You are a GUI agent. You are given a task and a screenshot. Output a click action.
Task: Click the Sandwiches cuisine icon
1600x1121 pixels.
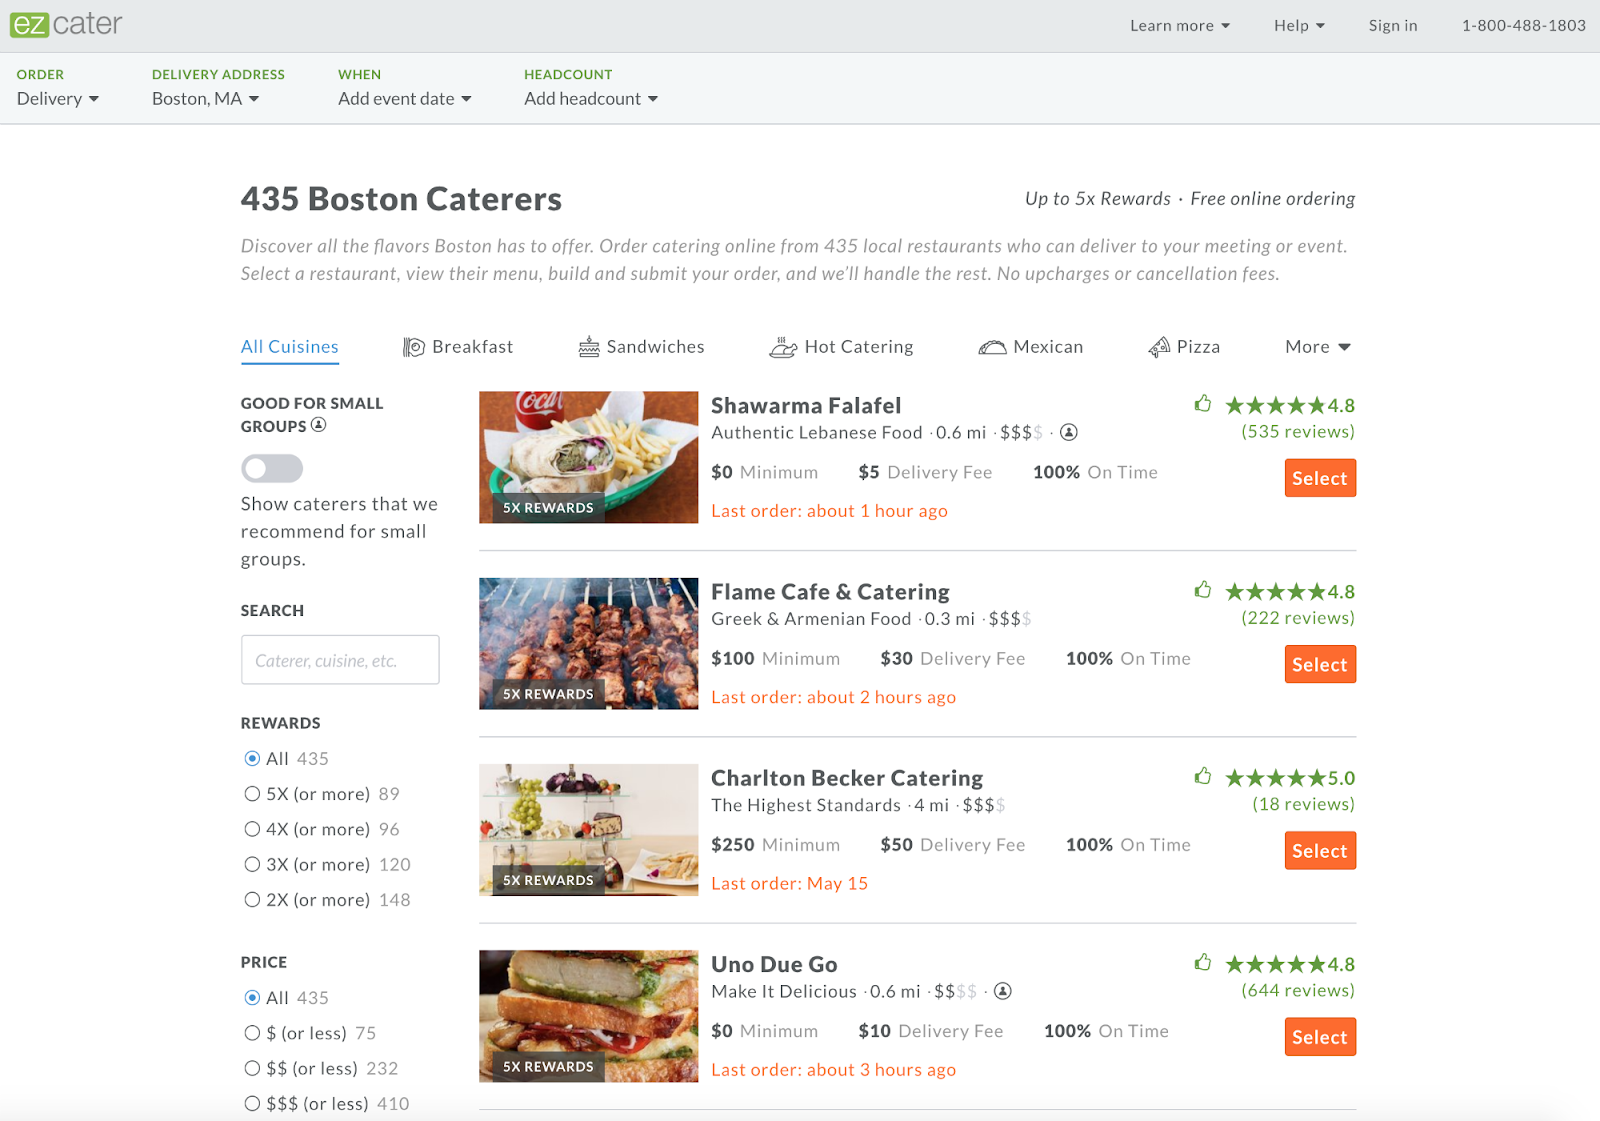tap(589, 347)
